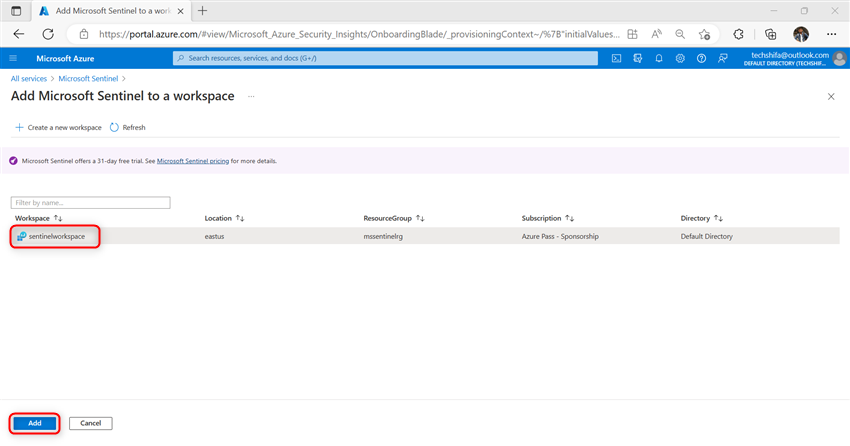This screenshot has height=446, width=850.
Task: Go to the All services breadcrumb
Action: point(29,79)
